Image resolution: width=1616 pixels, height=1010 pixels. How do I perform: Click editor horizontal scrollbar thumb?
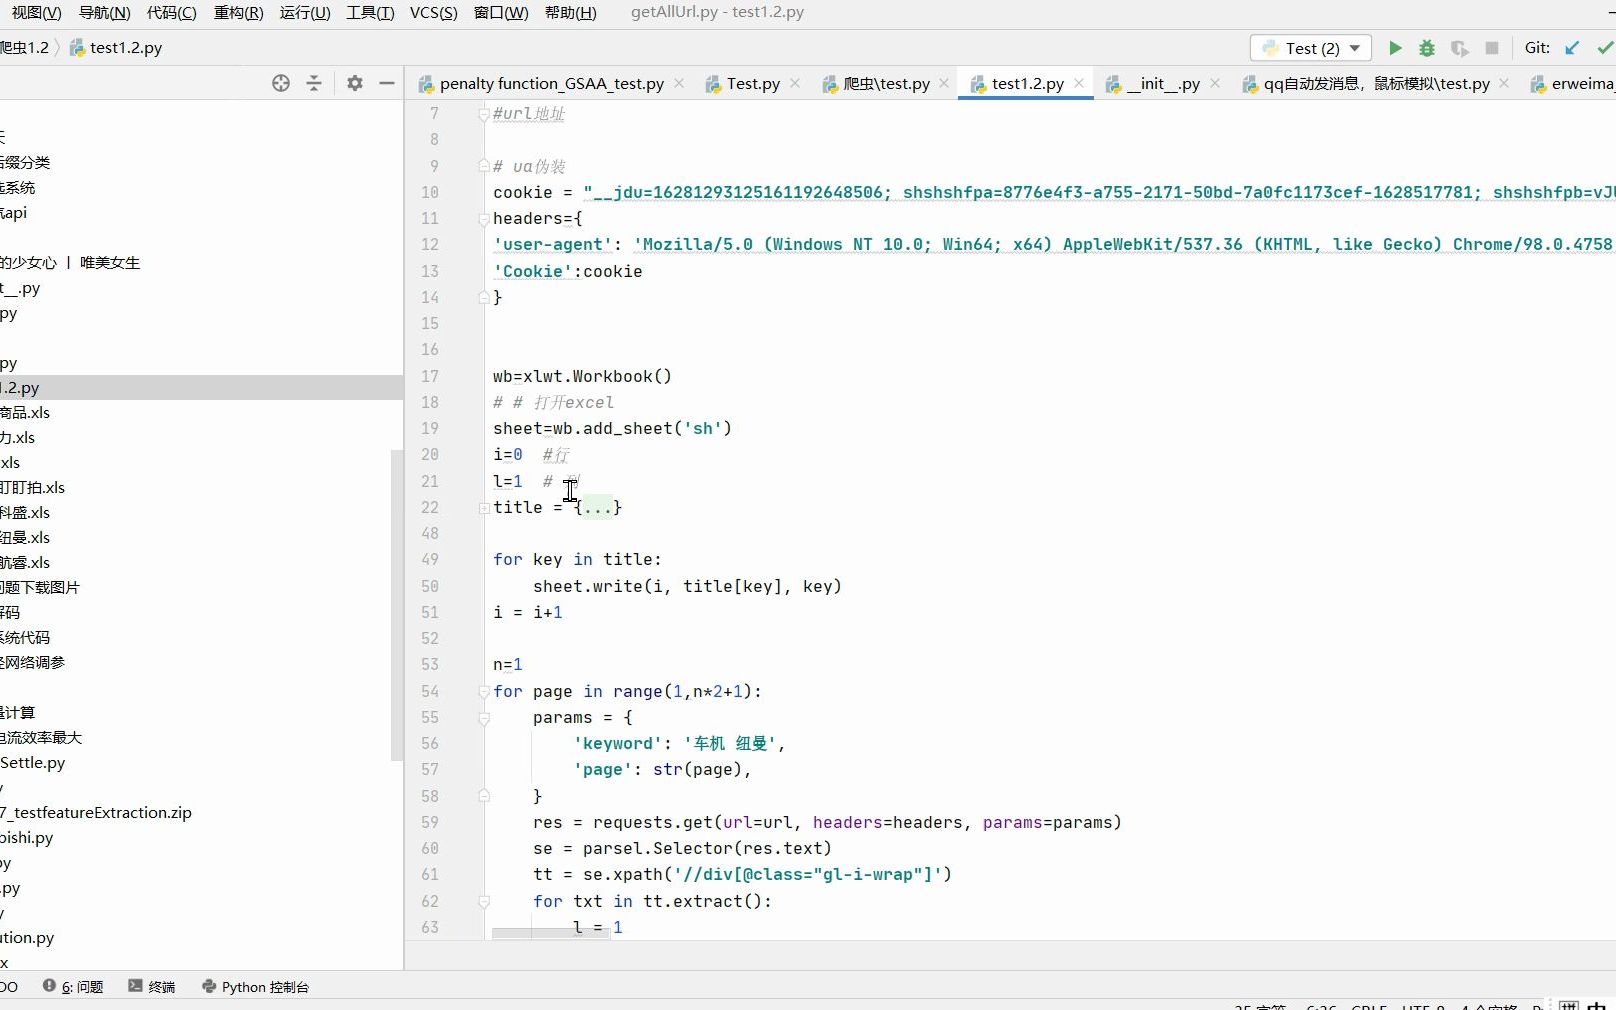point(552,934)
